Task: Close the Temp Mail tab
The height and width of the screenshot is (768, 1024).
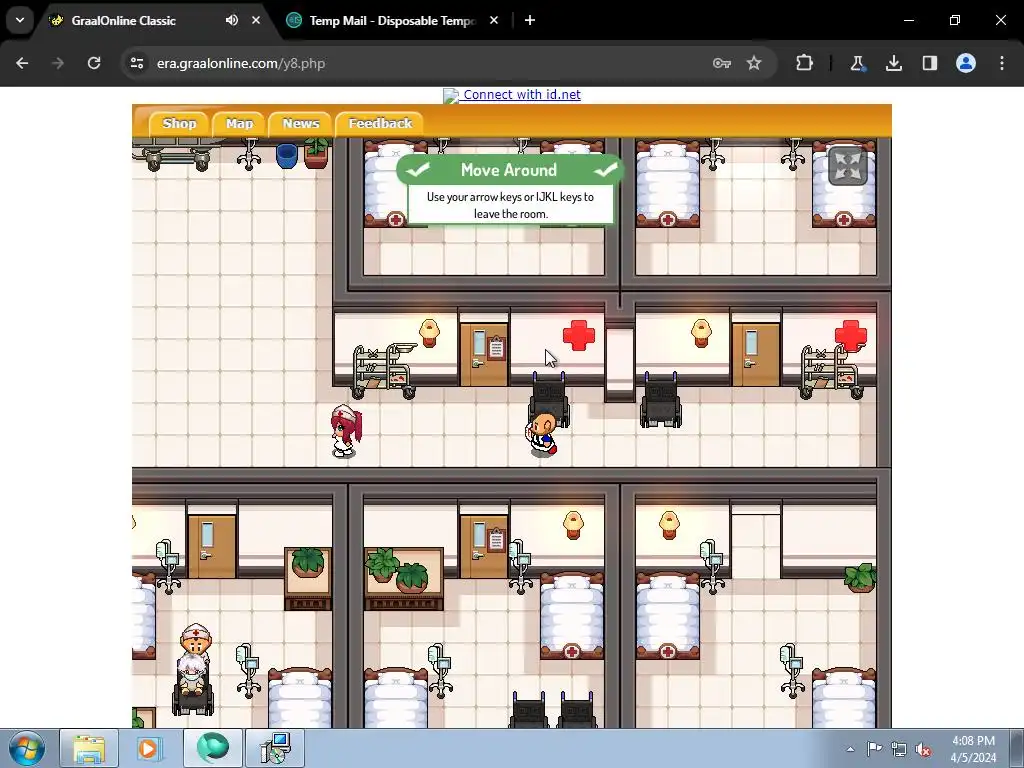Action: pyautogui.click(x=494, y=20)
